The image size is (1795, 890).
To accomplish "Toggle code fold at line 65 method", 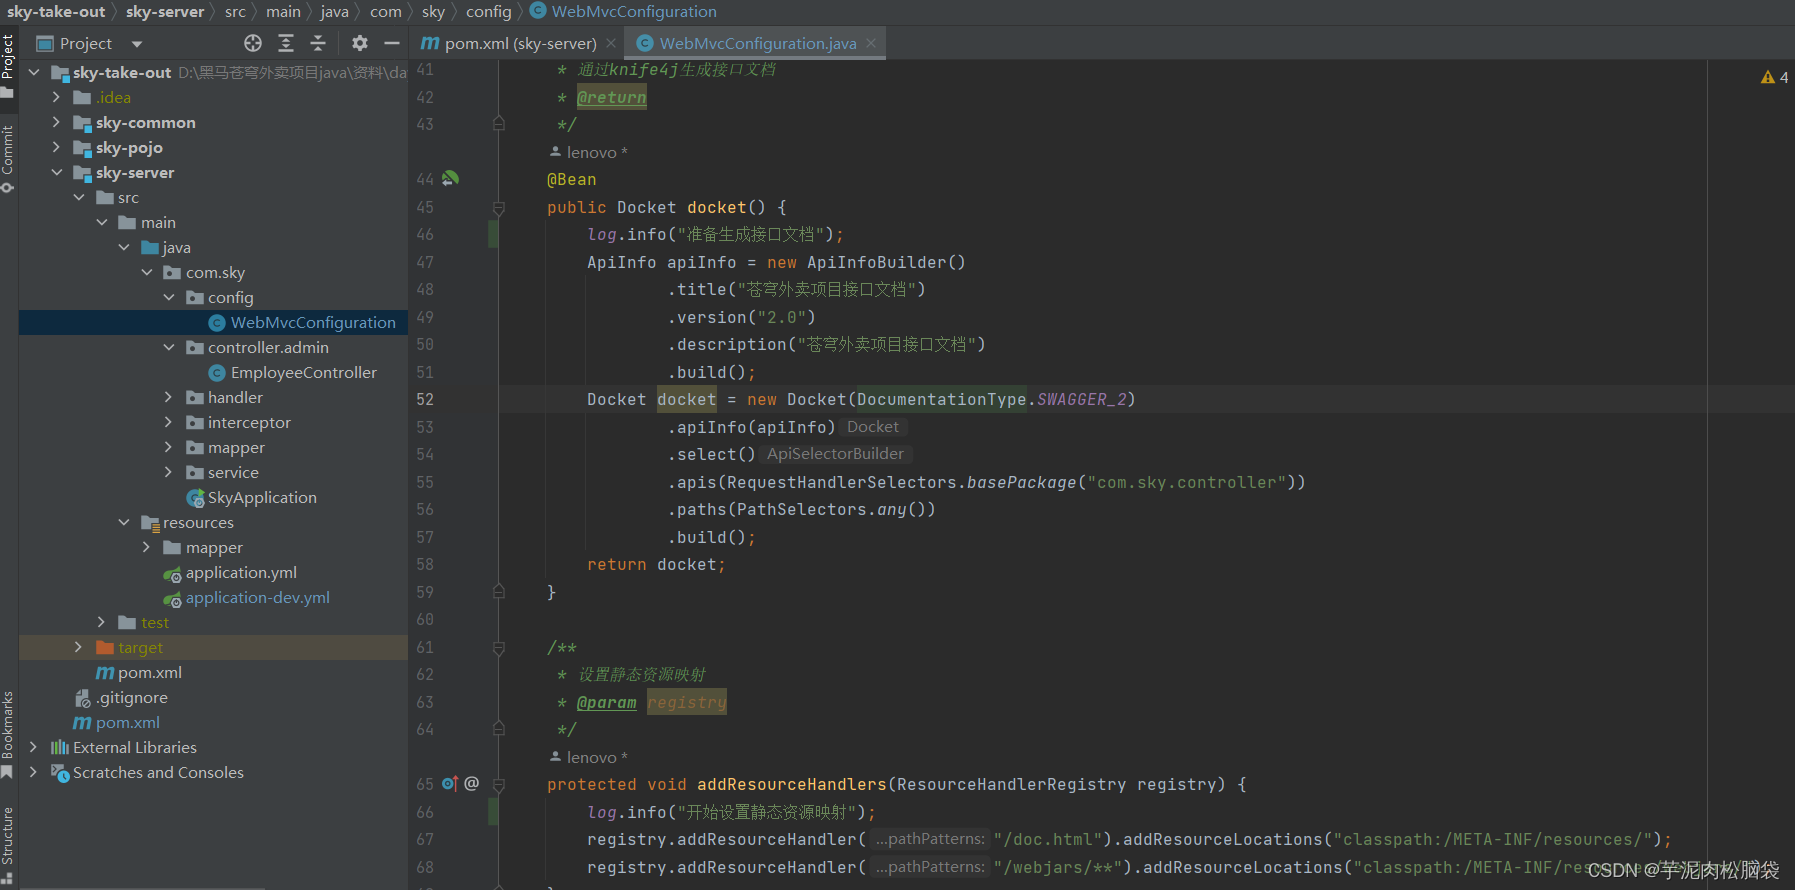I will point(499,784).
